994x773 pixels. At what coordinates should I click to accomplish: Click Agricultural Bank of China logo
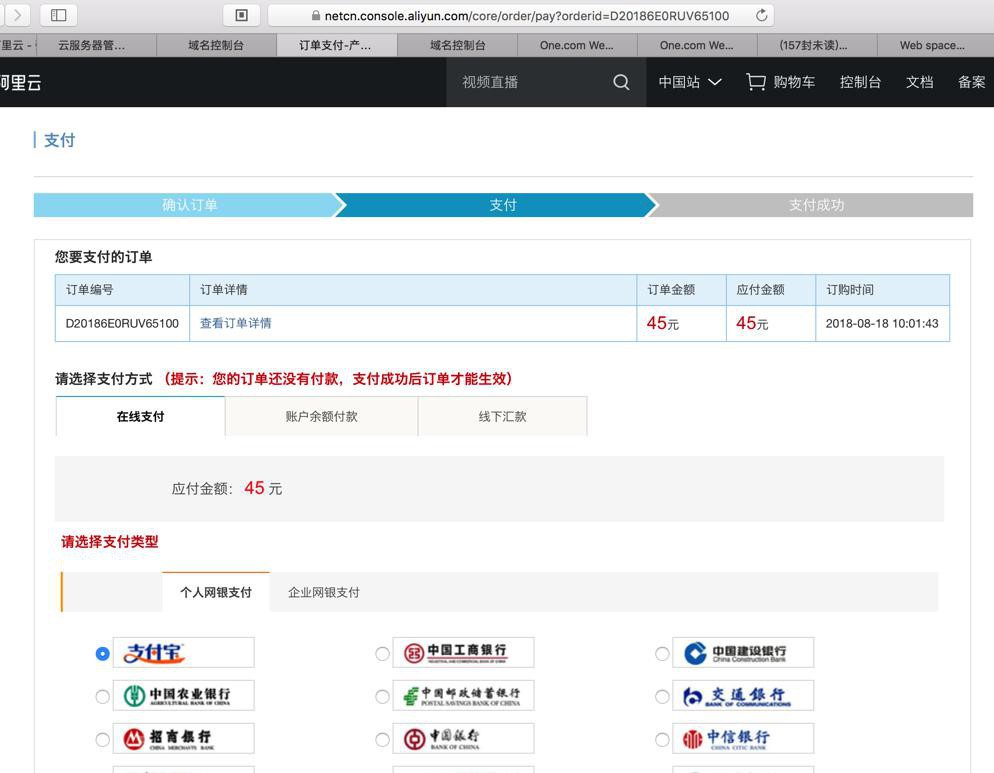[184, 696]
